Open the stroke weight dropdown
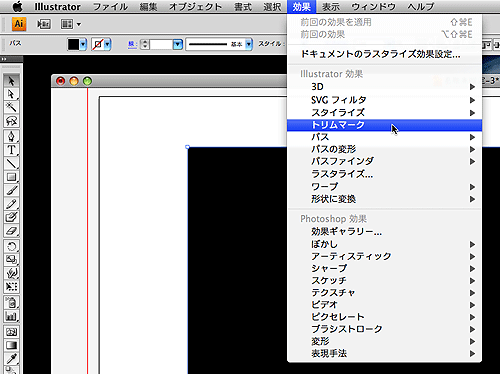 [178, 44]
